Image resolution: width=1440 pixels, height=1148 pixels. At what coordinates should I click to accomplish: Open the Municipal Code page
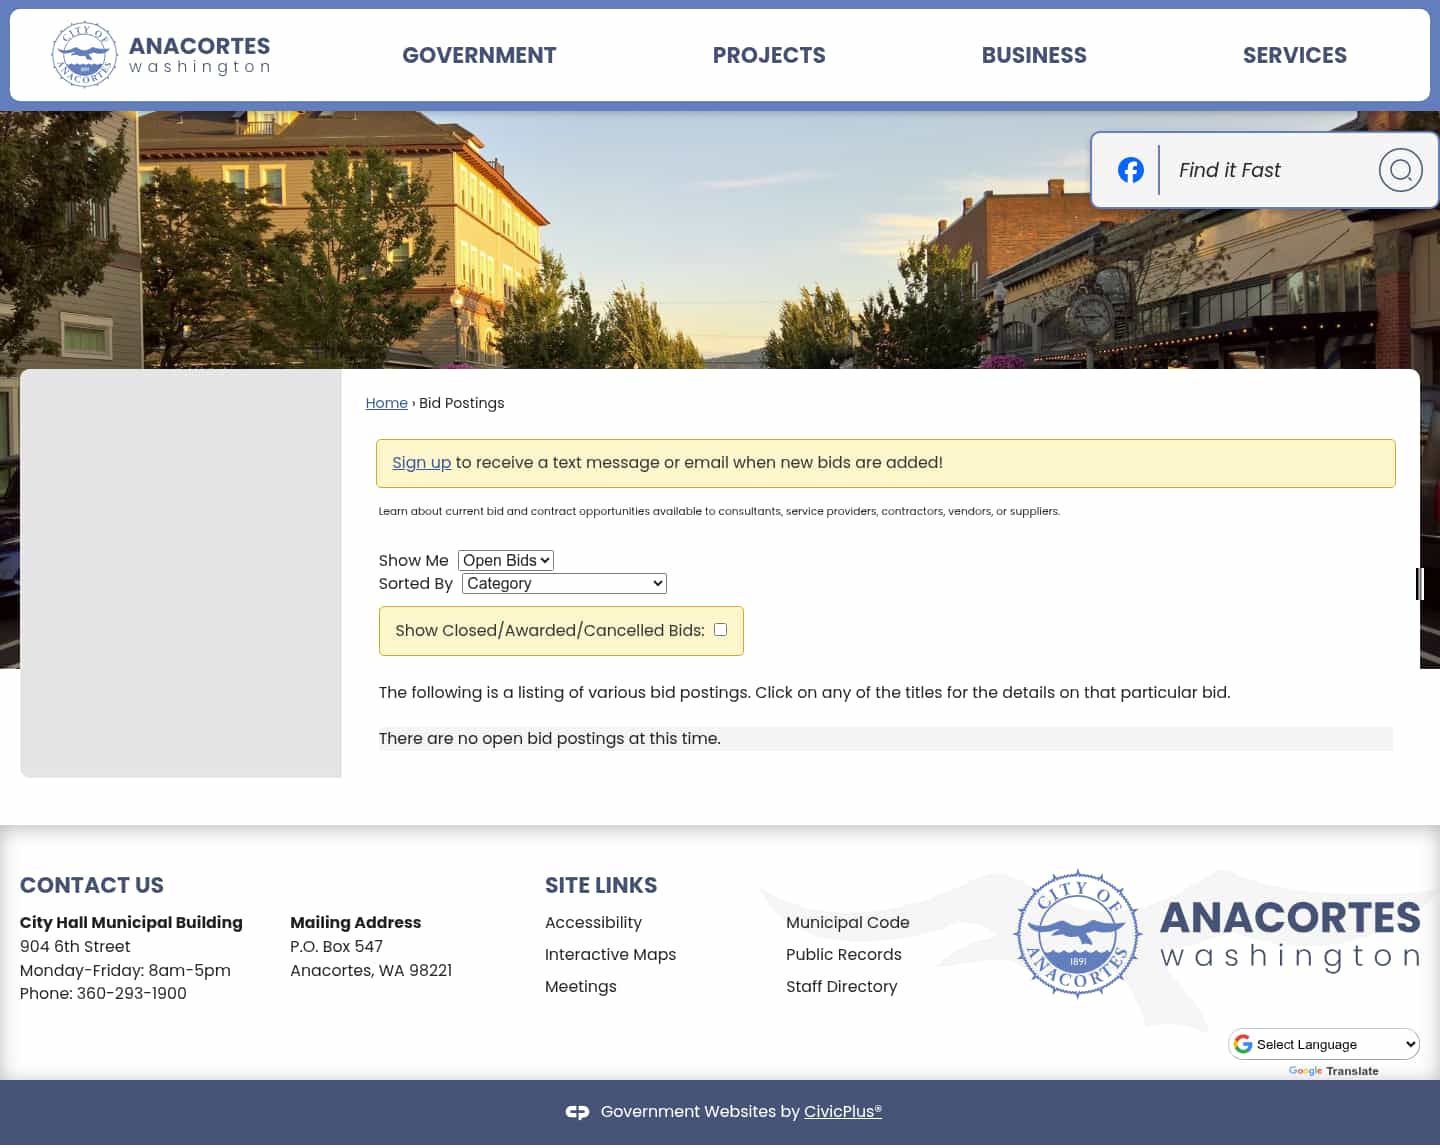(x=847, y=922)
